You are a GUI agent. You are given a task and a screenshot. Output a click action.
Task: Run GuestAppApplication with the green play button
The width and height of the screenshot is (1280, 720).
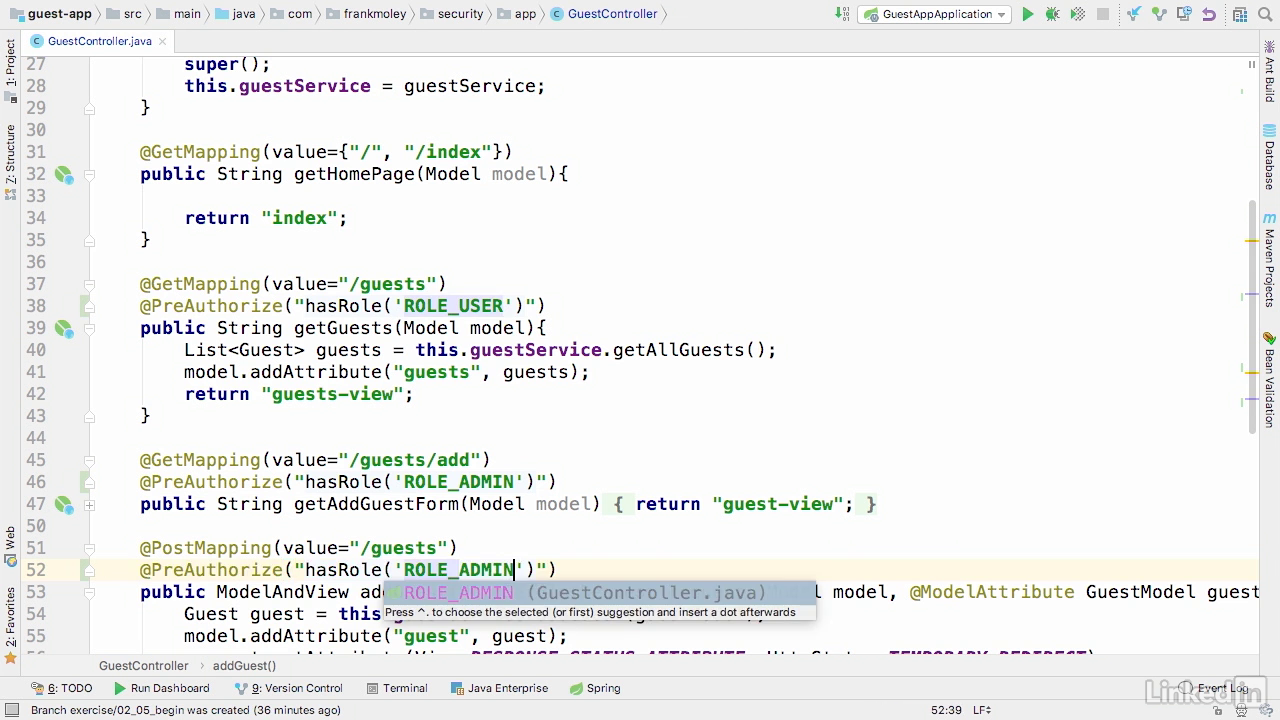[1027, 14]
